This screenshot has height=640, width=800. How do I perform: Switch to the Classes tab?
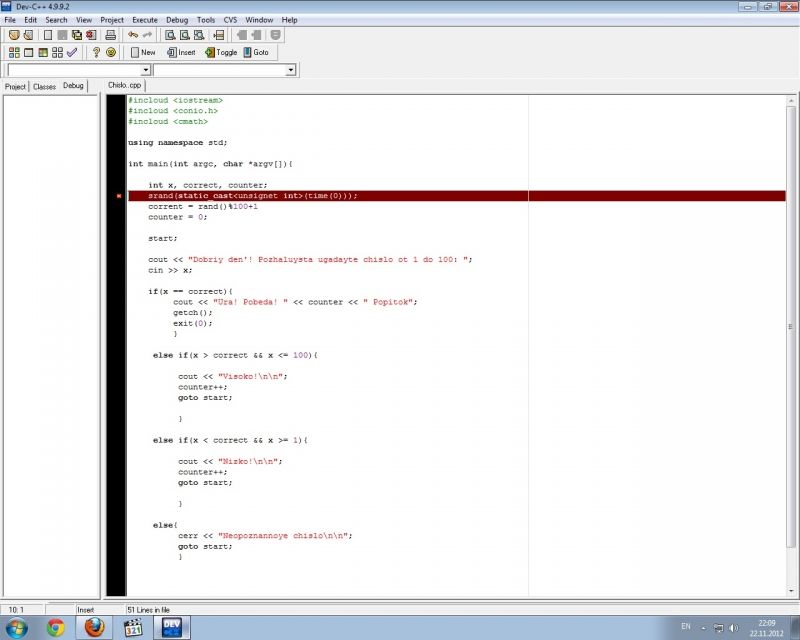44,86
